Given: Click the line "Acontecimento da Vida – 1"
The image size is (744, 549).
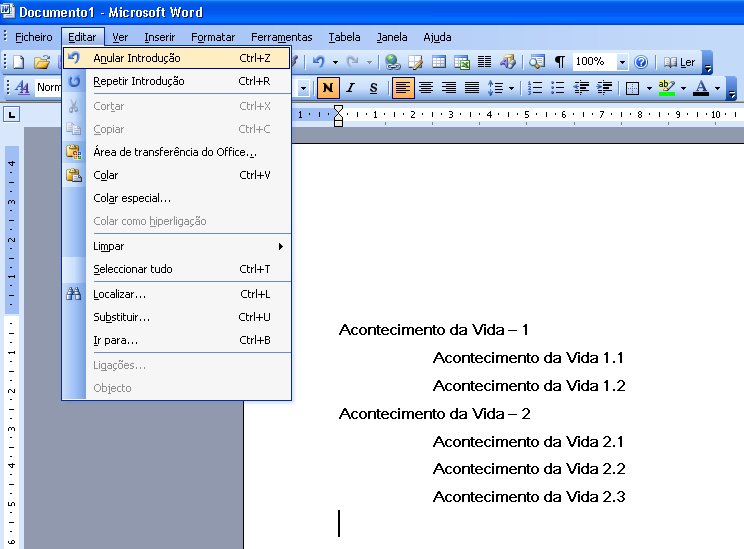Looking at the screenshot, I should 434,330.
